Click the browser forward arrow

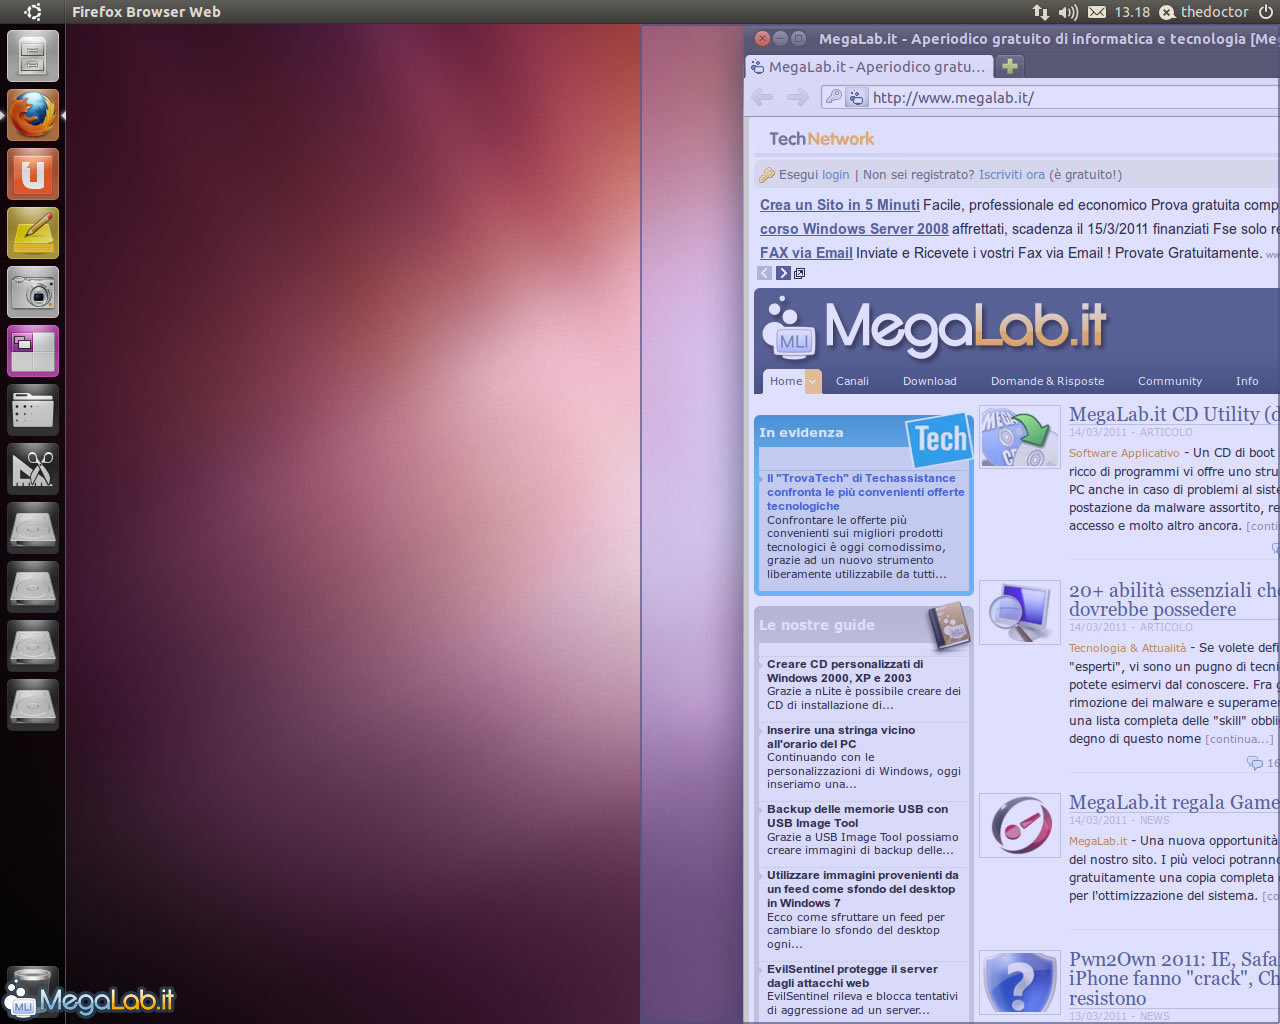tap(797, 97)
